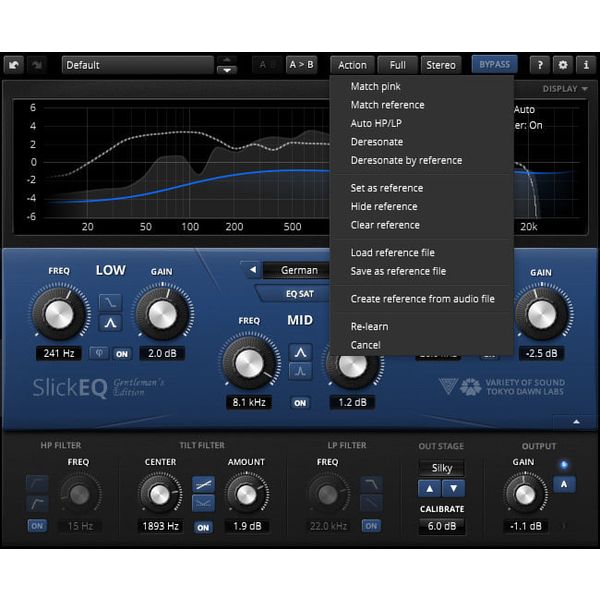
Task: Click the LOW band phase invert icon
Action: [99, 353]
